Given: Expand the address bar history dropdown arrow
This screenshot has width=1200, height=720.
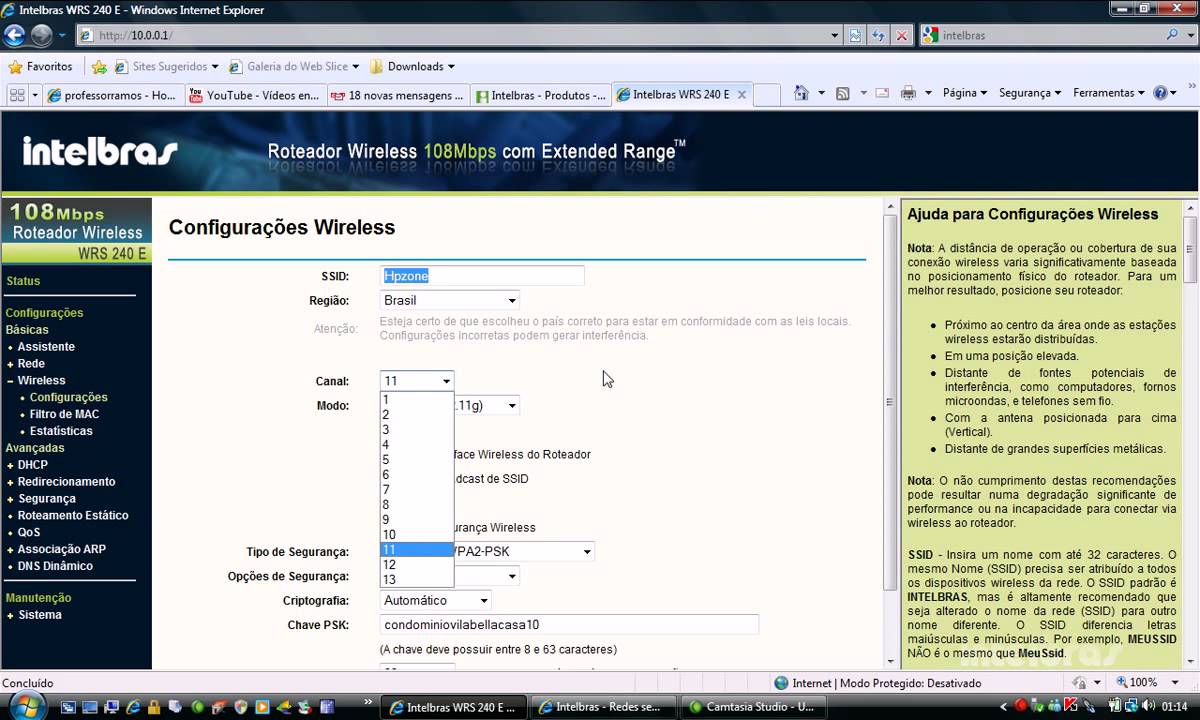Looking at the screenshot, I should (835, 35).
